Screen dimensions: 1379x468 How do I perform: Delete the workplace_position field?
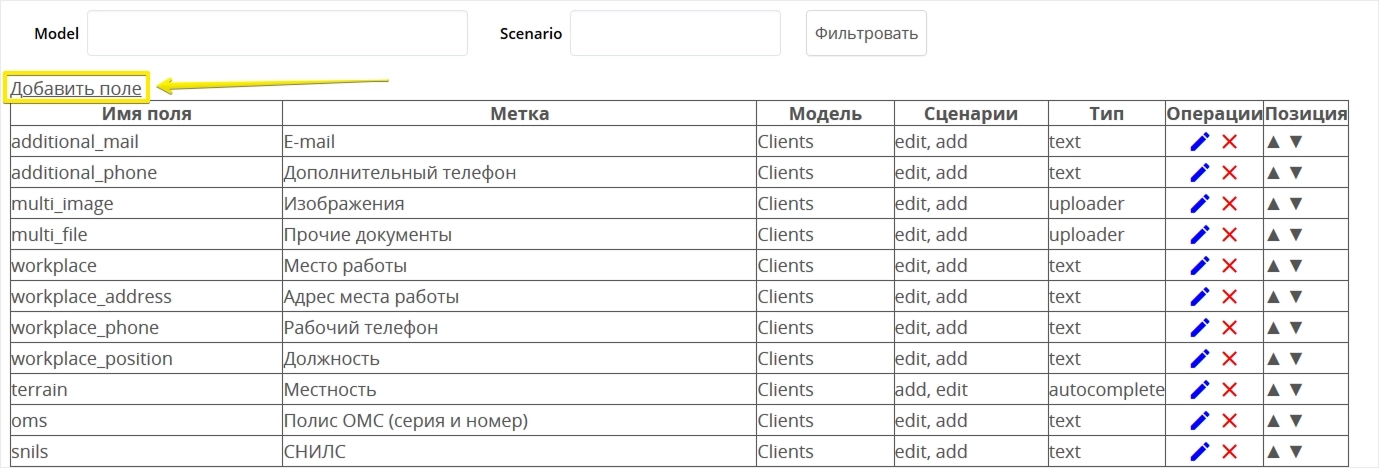(1230, 359)
